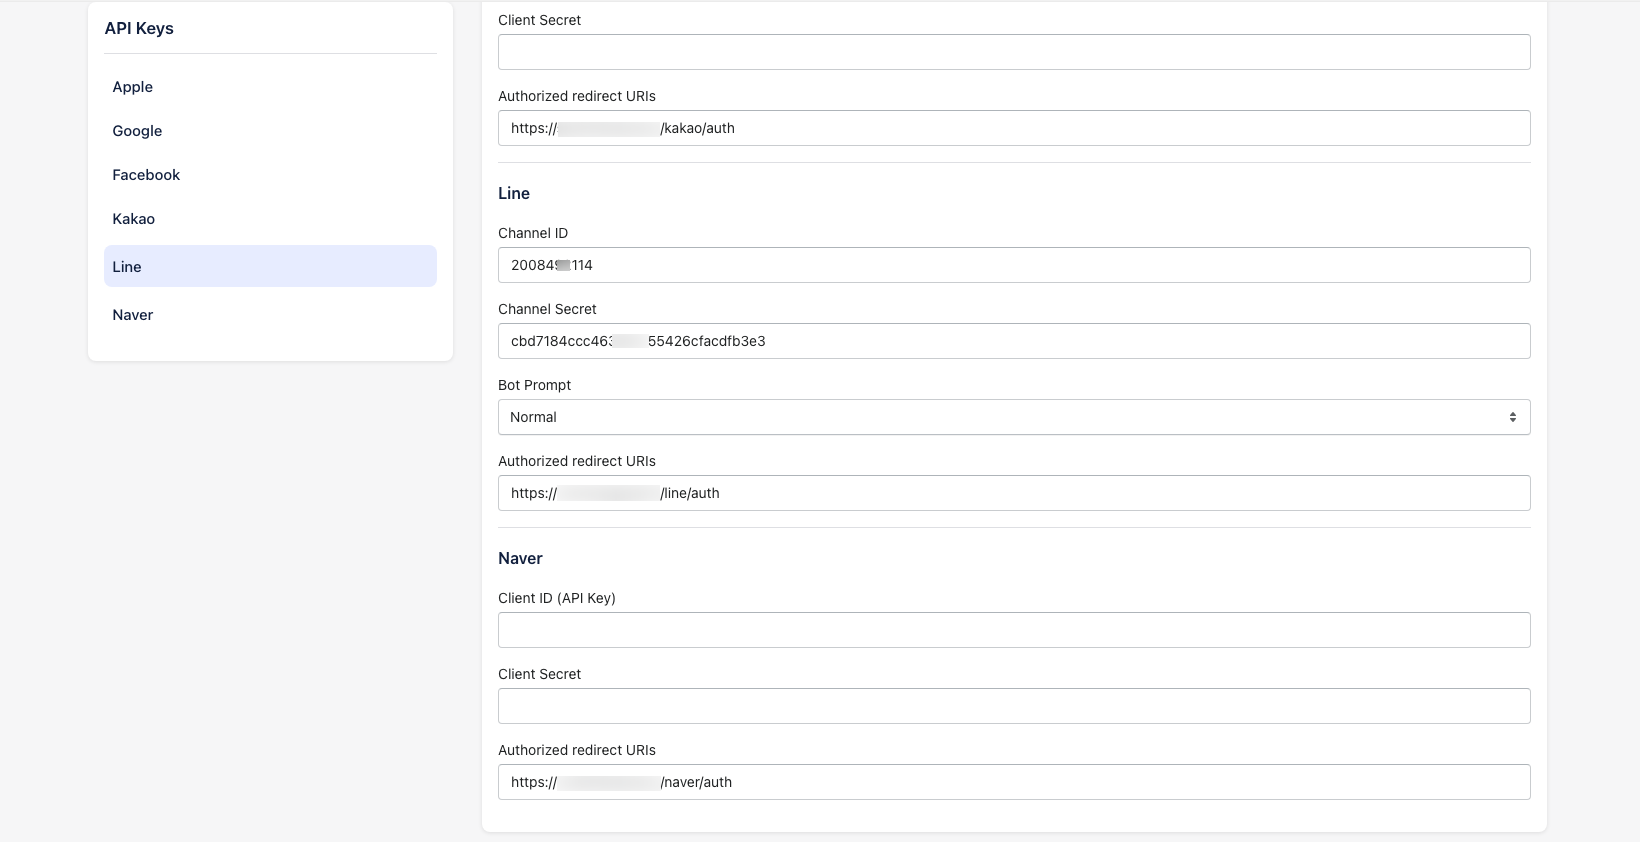The image size is (1640, 842).
Task: Jump to the Naver sidebar item
Action: tap(270, 315)
